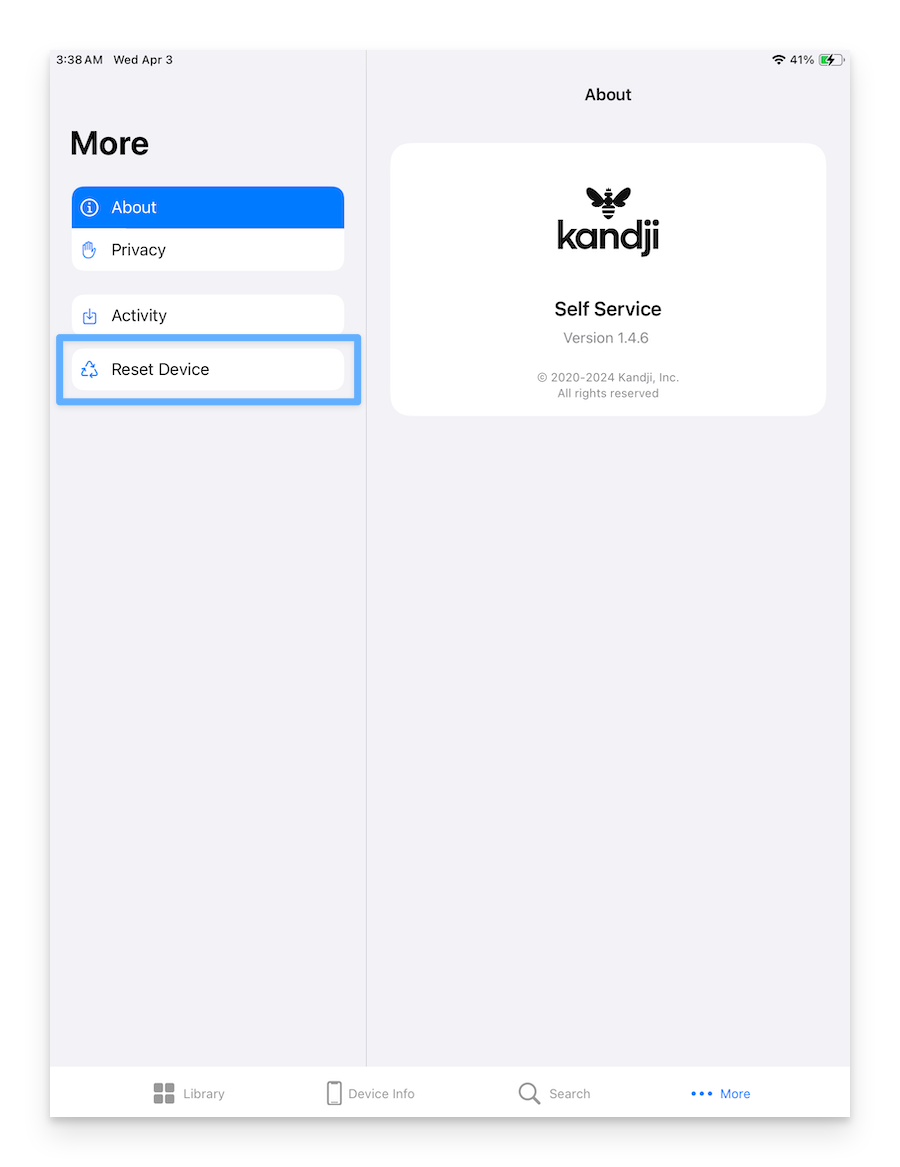Click the Version 1.4.6 text
This screenshot has height=1167, width=900.
[x=606, y=338]
